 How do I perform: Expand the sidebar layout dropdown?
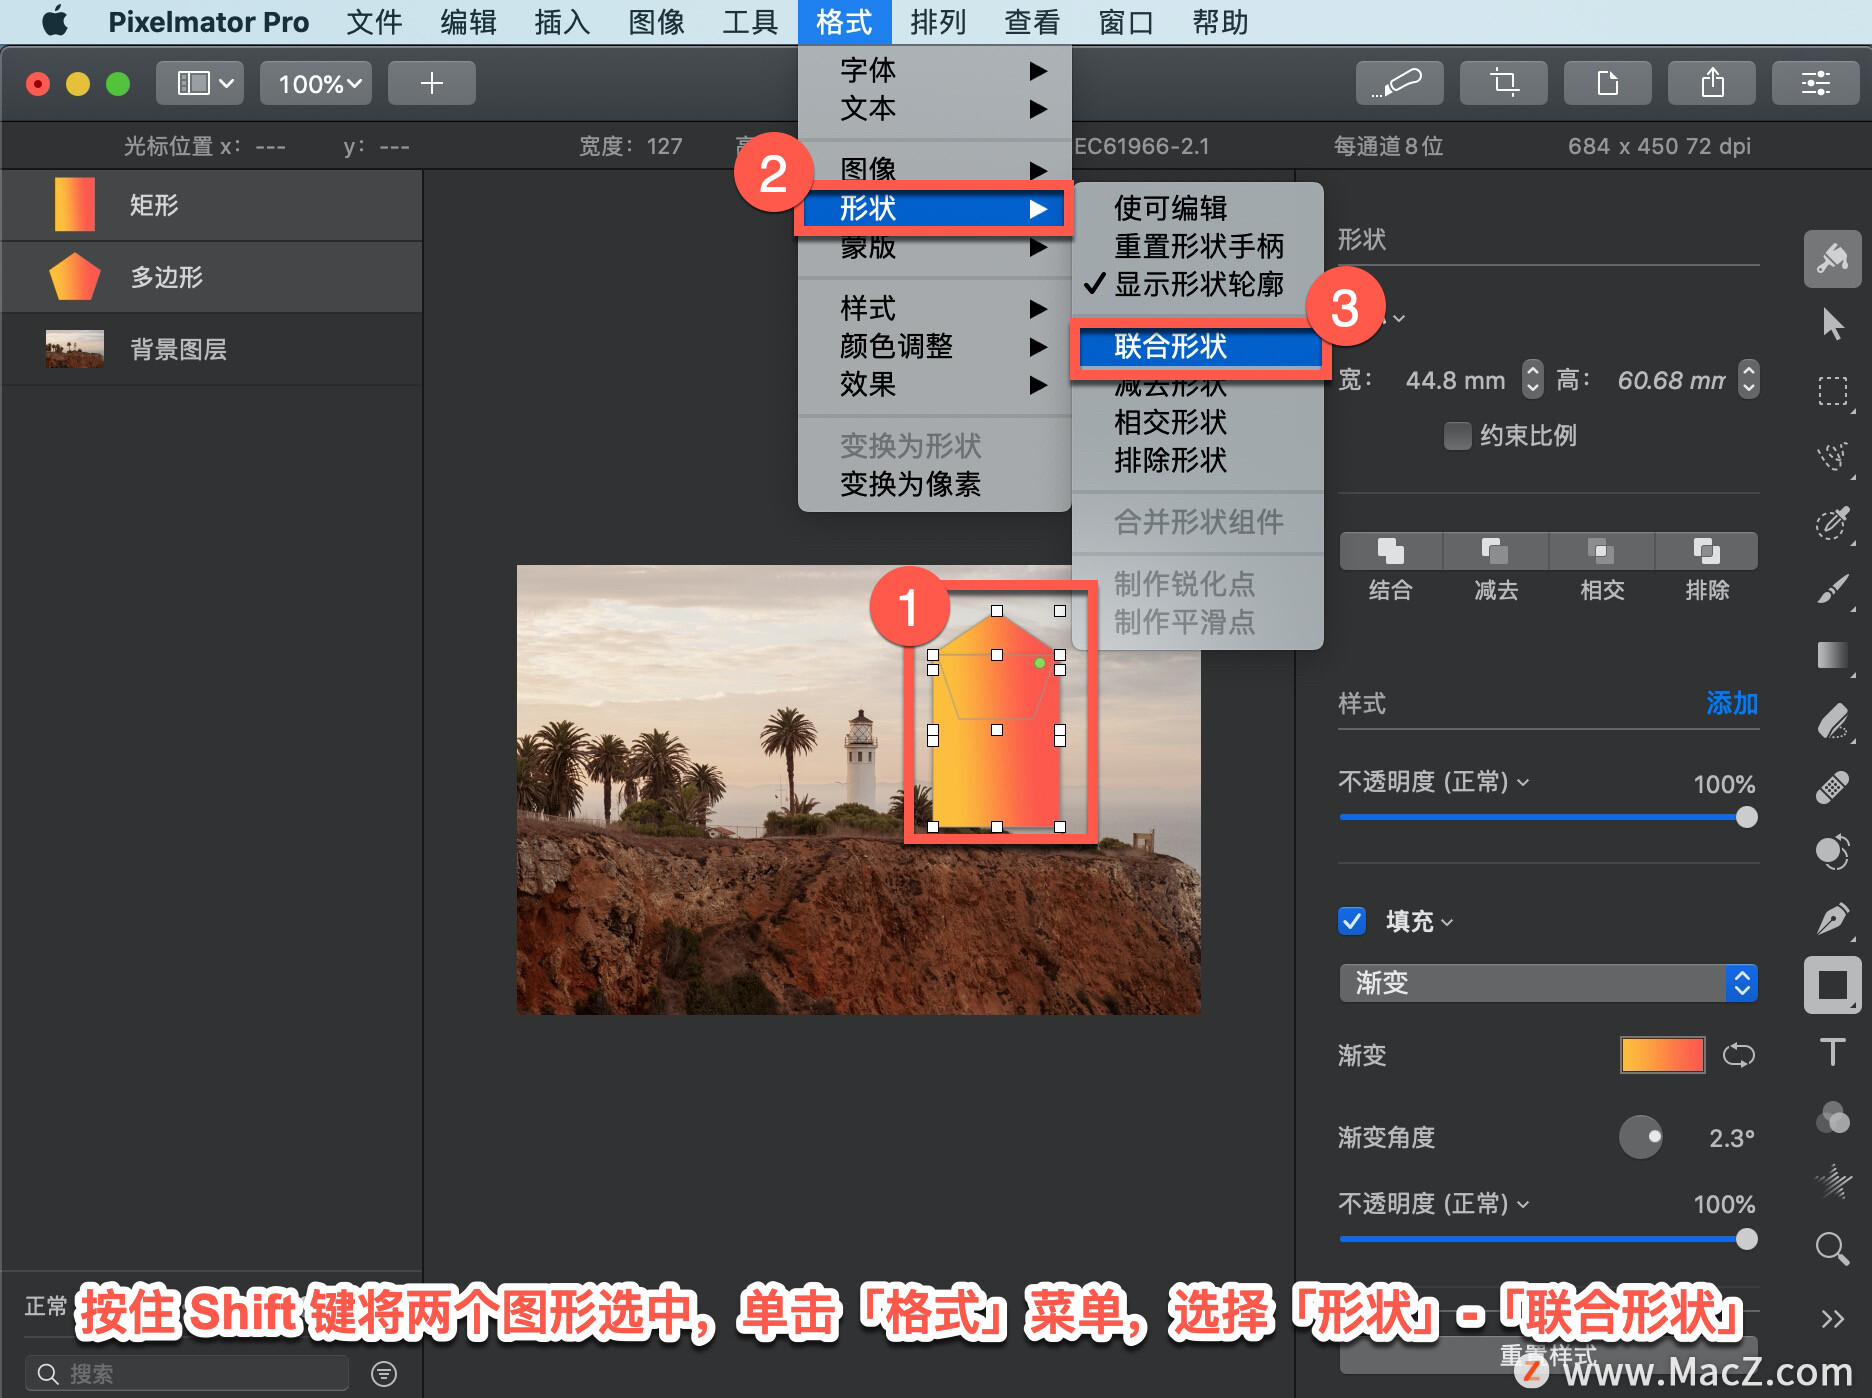click(x=204, y=83)
